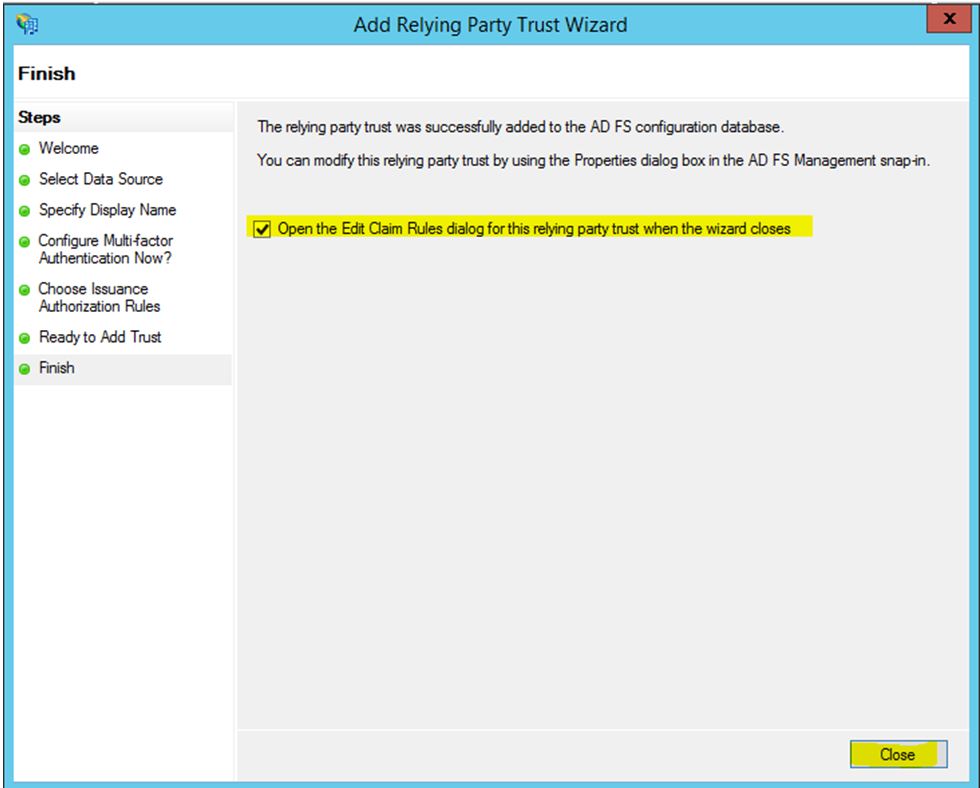Click the green bullet beside Configure Multi-factor Authentication
This screenshot has width=980, height=788.
point(24,242)
